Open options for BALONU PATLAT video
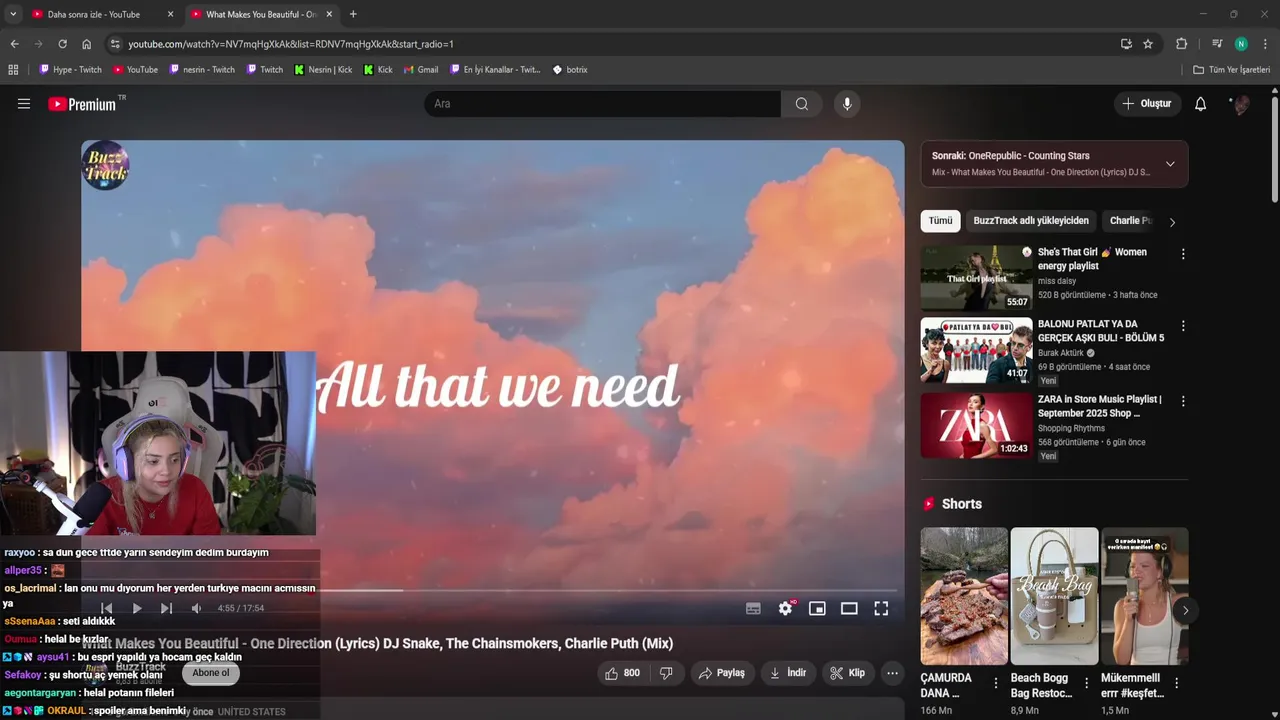Image resolution: width=1280 pixels, height=720 pixels. 1183,326
